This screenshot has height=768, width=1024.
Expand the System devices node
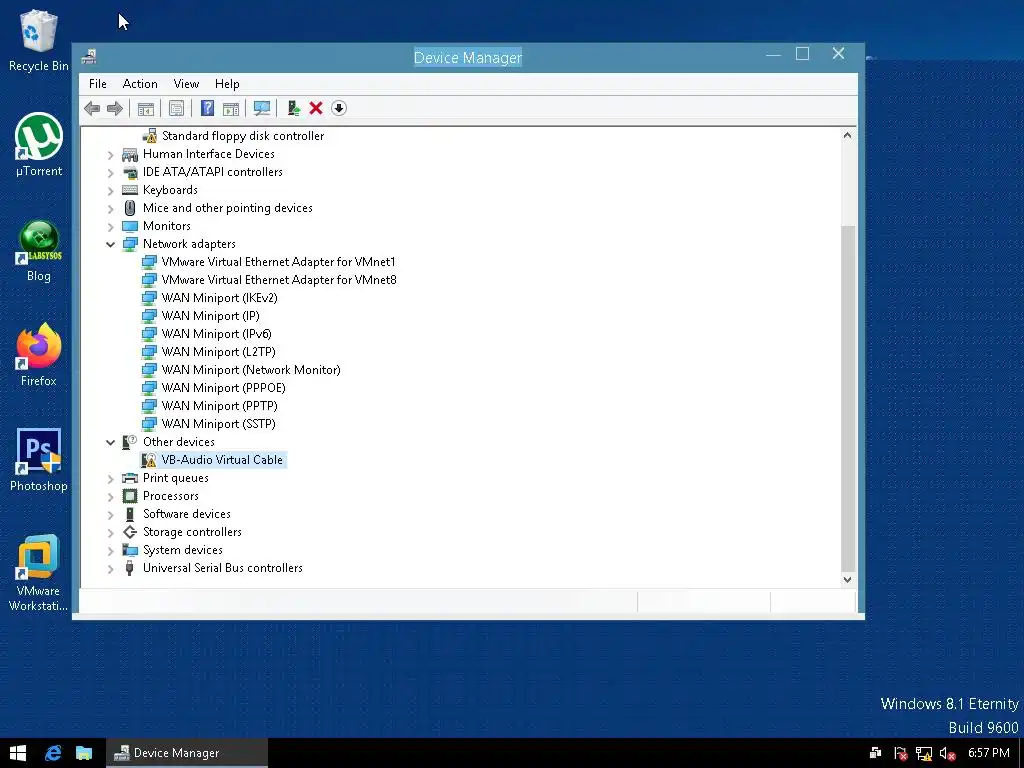pos(110,551)
